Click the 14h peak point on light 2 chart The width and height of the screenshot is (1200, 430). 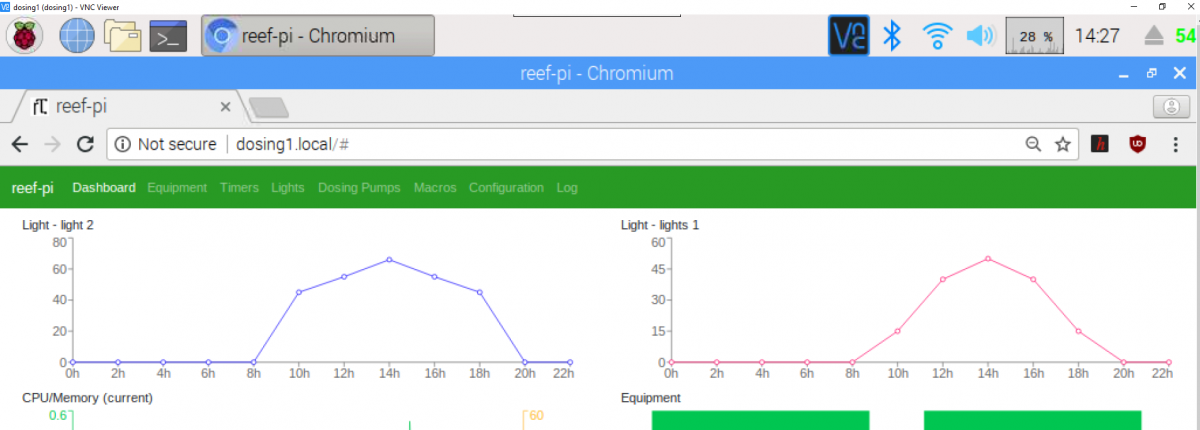tap(389, 260)
